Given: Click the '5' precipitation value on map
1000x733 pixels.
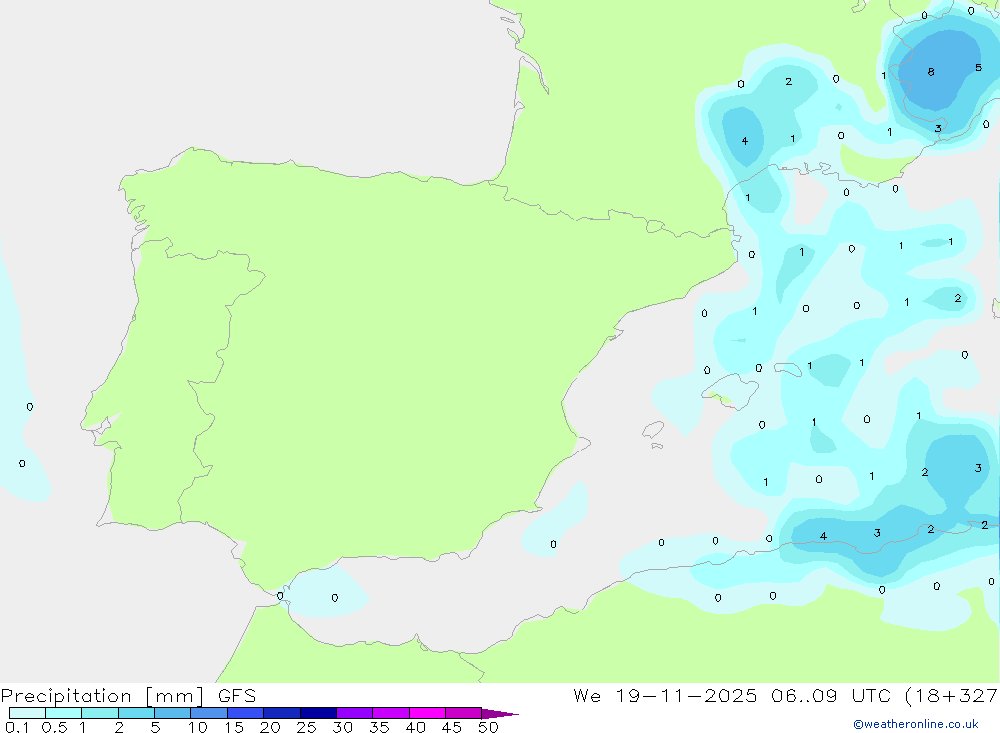Looking at the screenshot, I should [978, 67].
